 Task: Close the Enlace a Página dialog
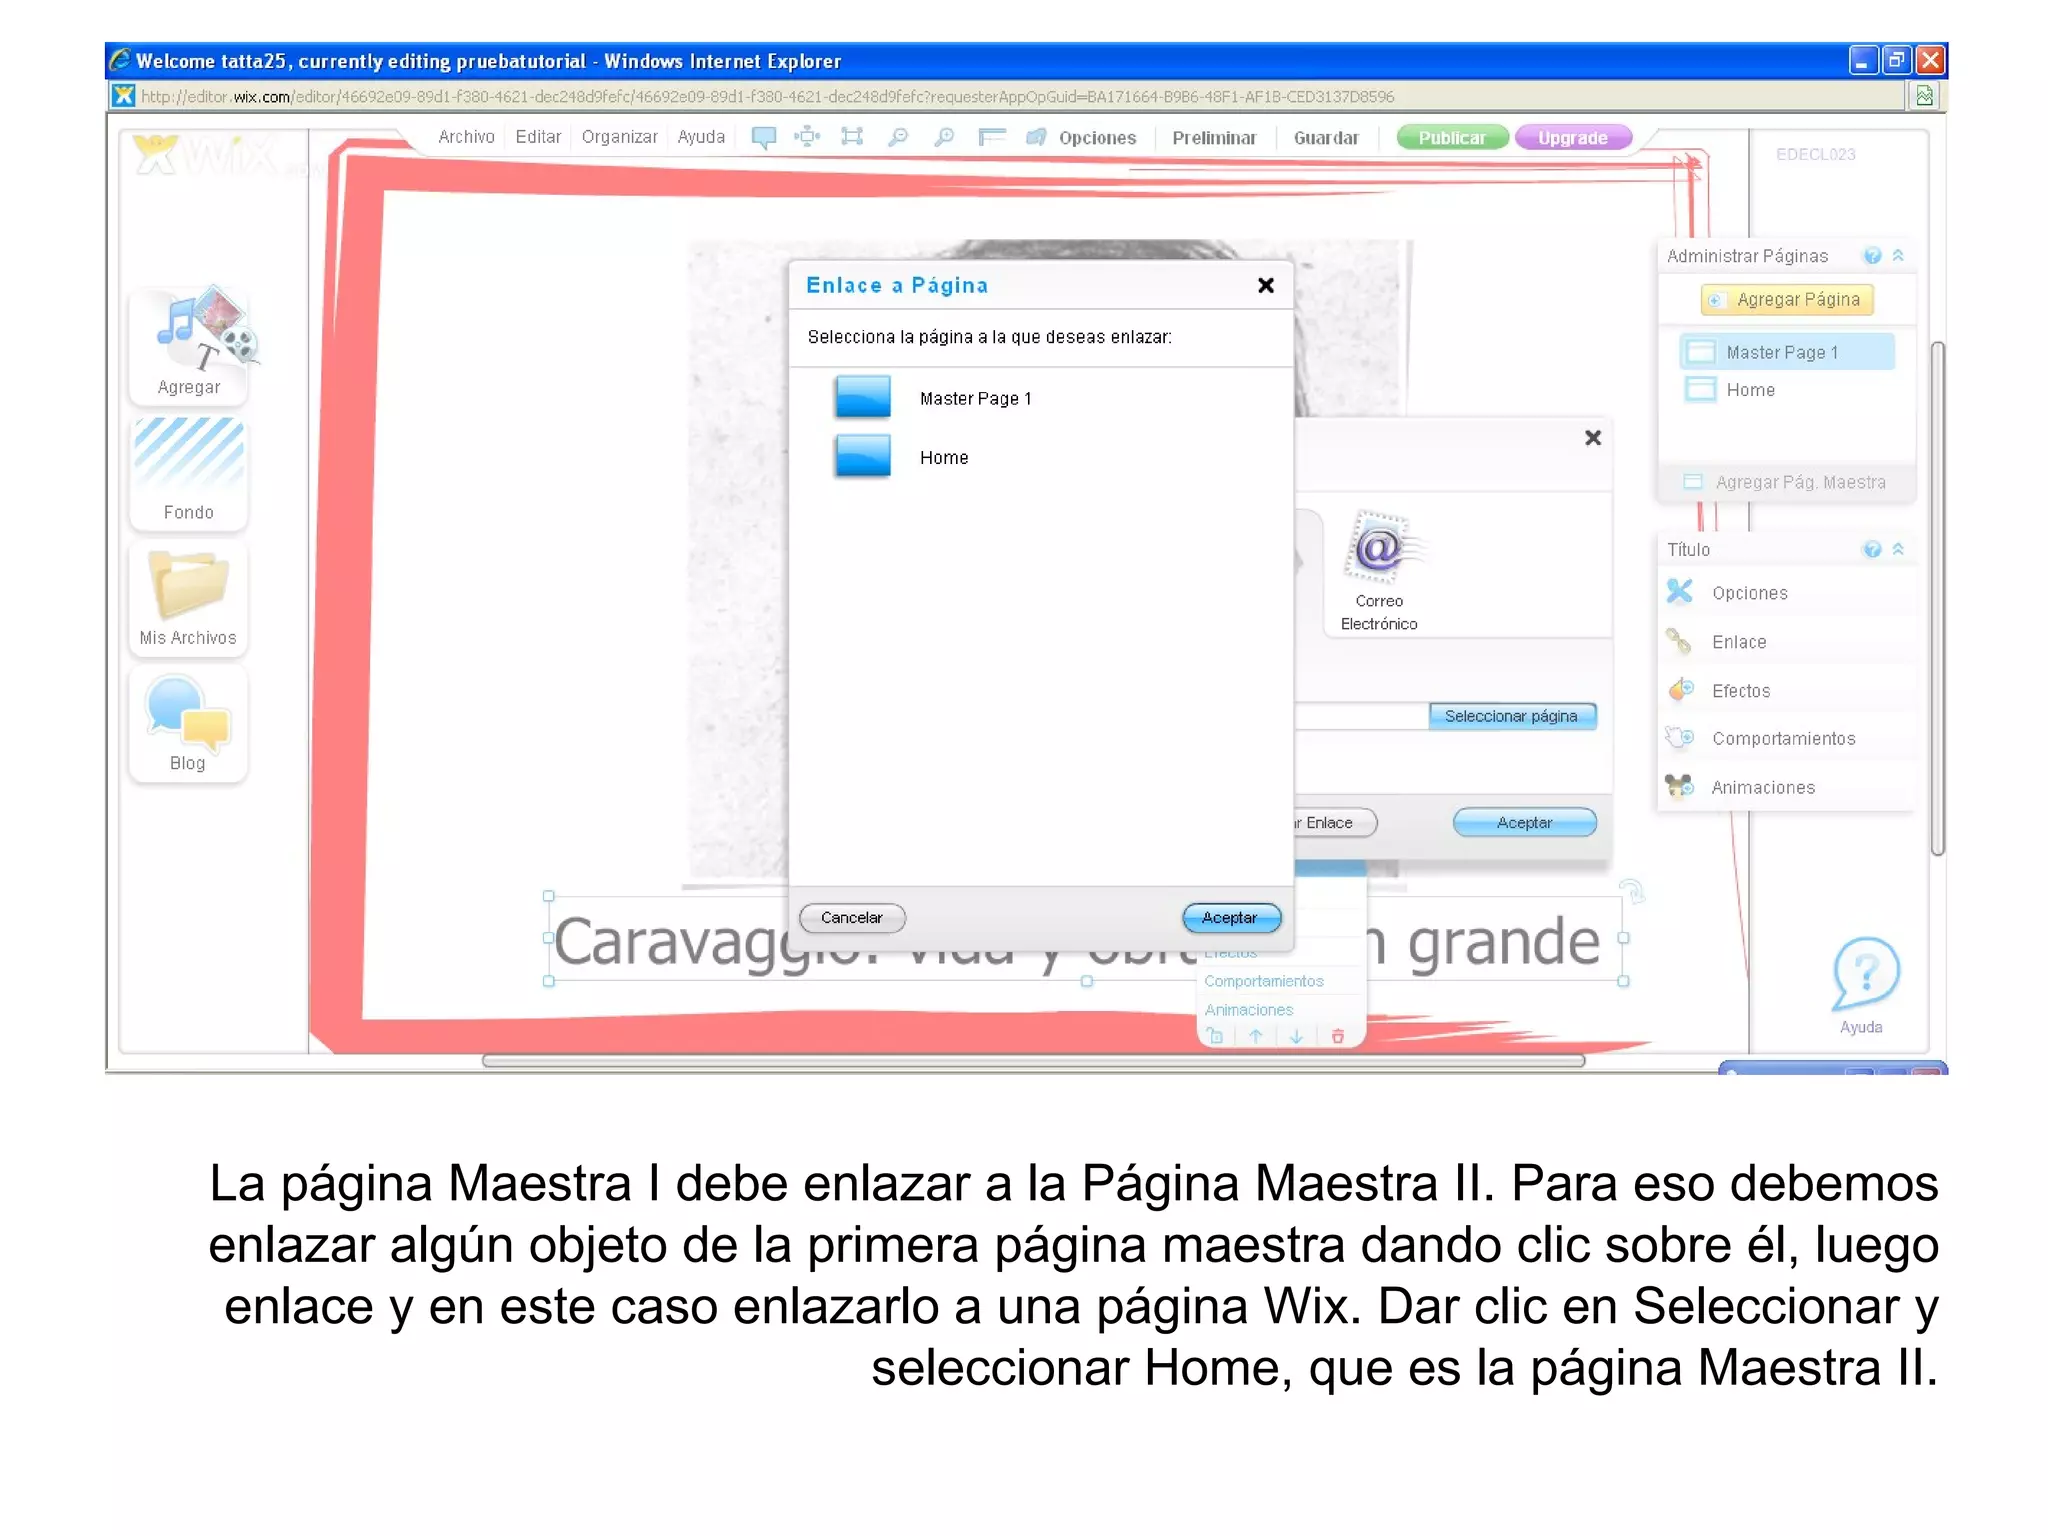pyautogui.click(x=1266, y=285)
